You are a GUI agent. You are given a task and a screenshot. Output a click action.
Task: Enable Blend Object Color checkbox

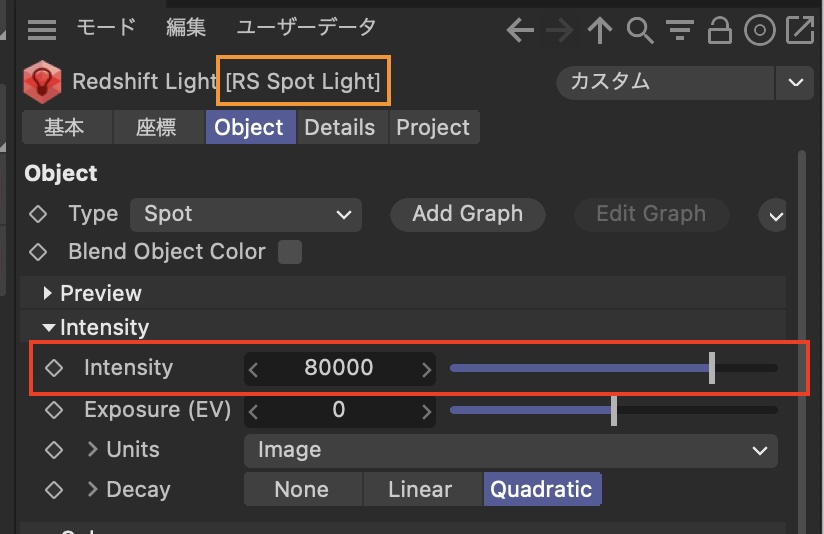289,252
